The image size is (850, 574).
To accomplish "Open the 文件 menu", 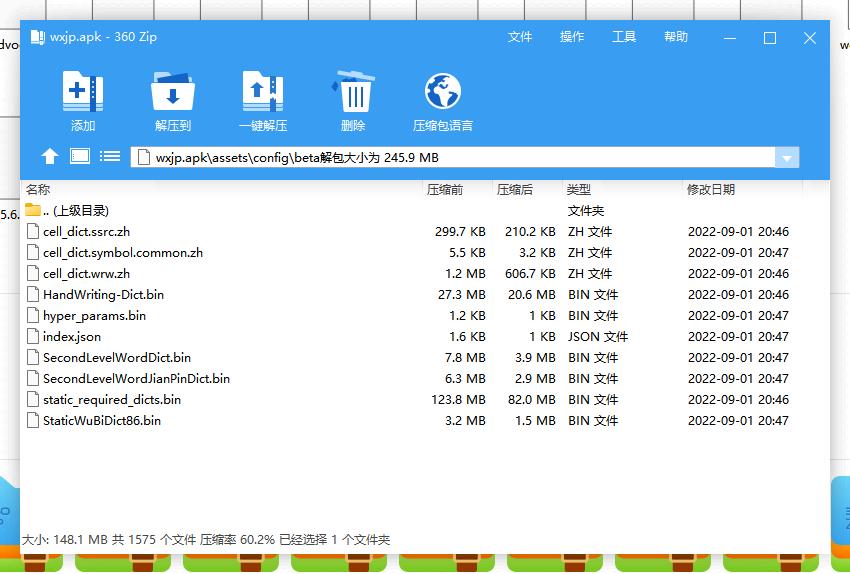I will (x=520, y=37).
